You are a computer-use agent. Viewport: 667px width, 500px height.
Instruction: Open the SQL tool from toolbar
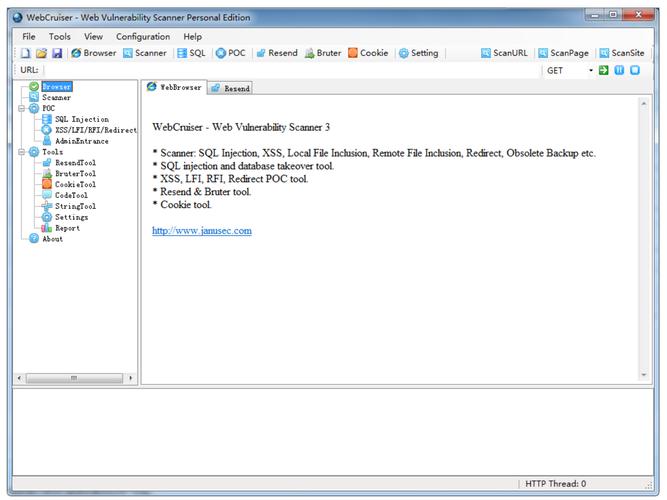click(x=190, y=53)
